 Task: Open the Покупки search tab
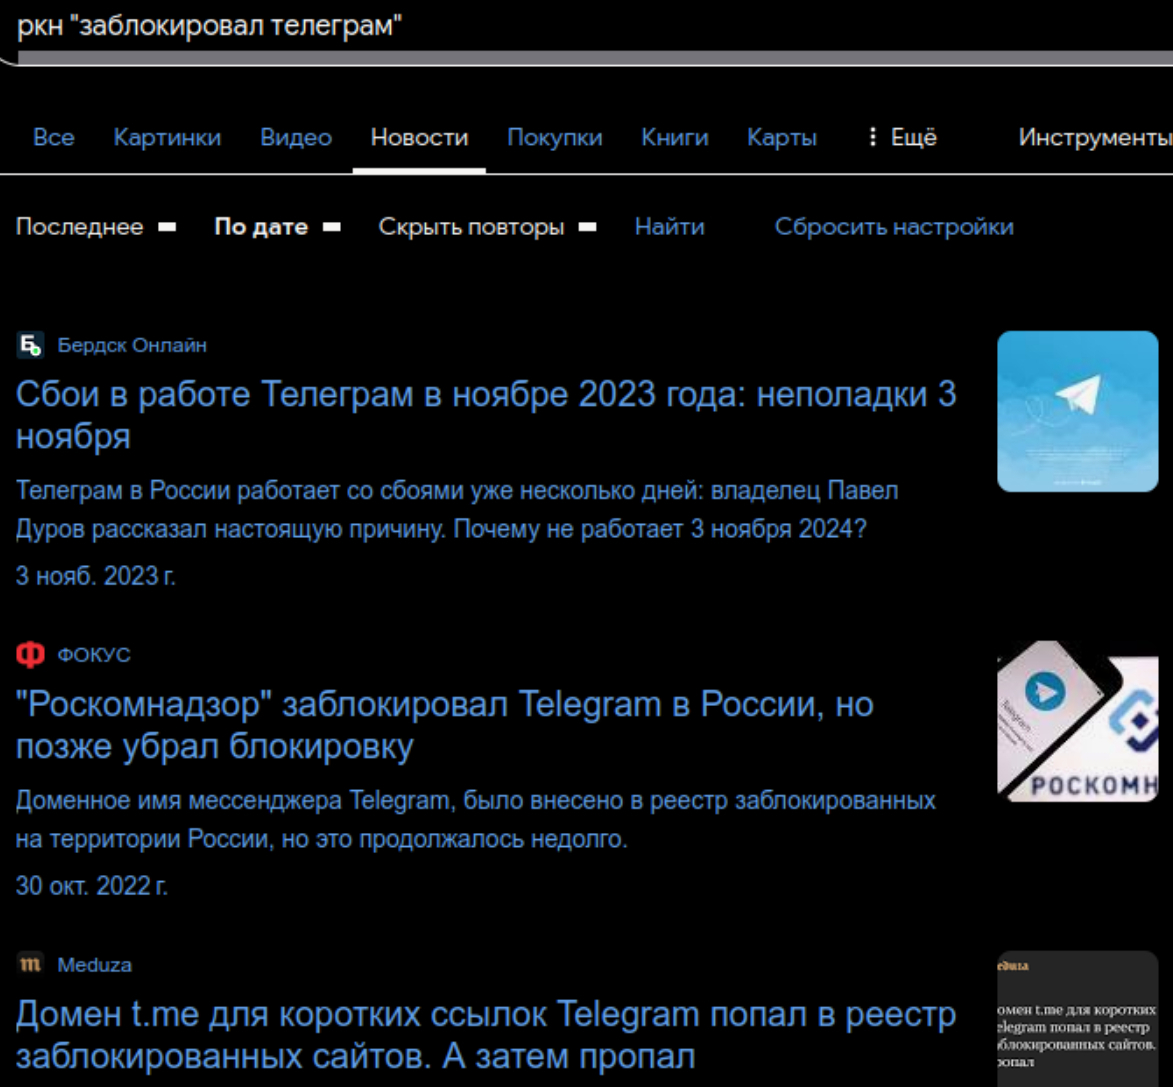(x=554, y=138)
